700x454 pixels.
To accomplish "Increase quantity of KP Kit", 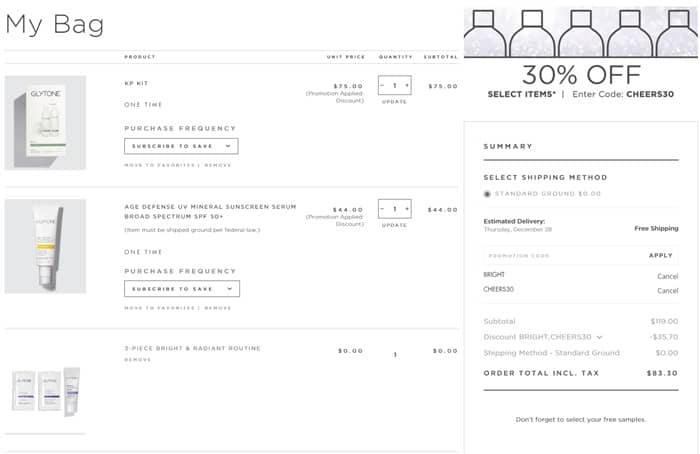I will pyautogui.click(x=406, y=86).
